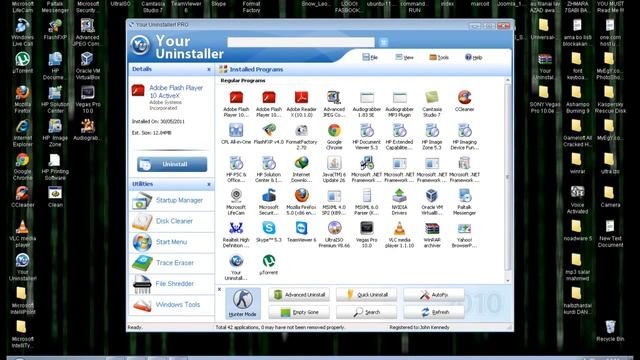Click the Empty Gone button
The height and width of the screenshot is (360, 640).
[x=299, y=312]
